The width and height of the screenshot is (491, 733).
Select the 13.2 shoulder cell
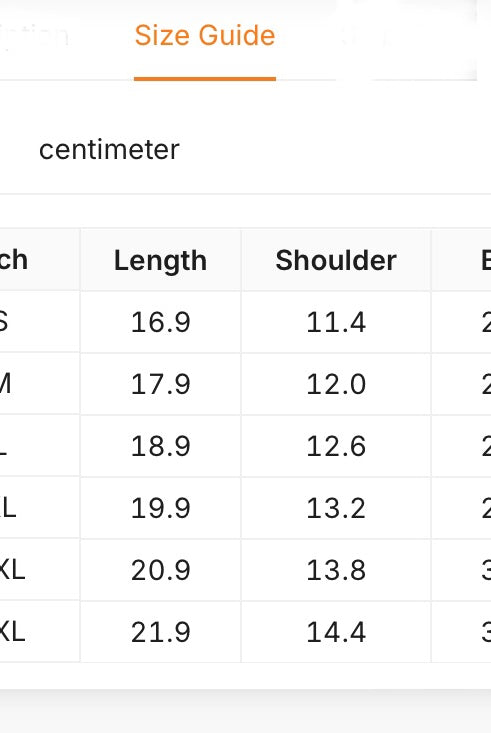click(x=336, y=508)
